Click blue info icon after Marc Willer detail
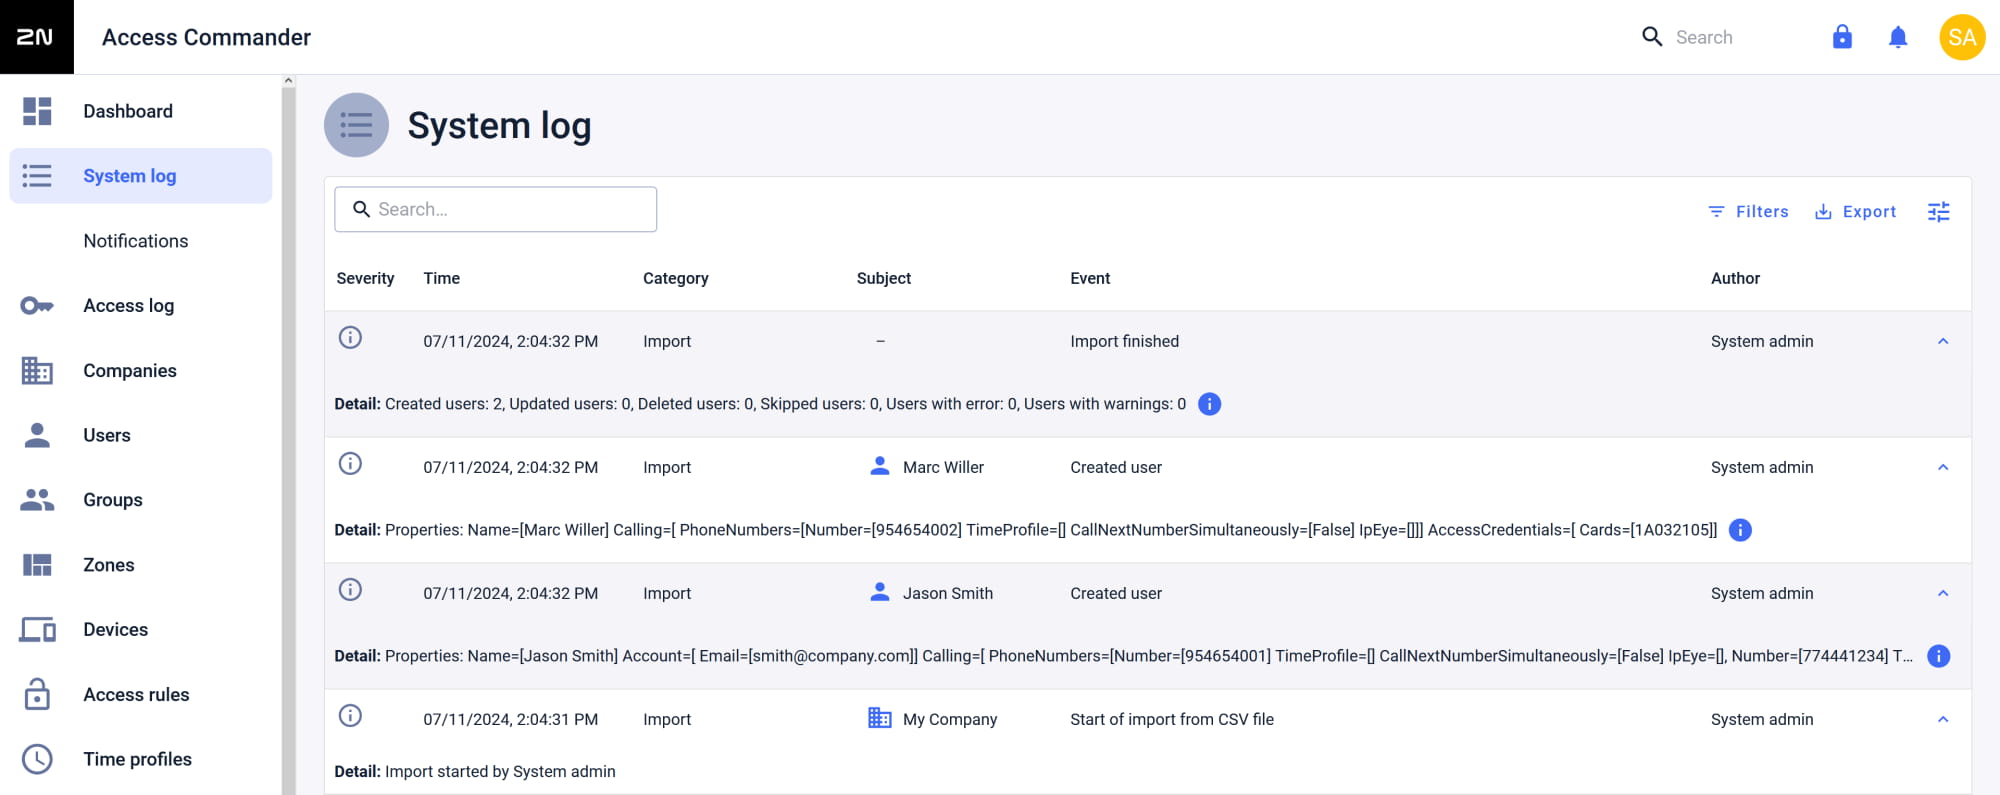This screenshot has width=2000, height=795. point(1740,530)
